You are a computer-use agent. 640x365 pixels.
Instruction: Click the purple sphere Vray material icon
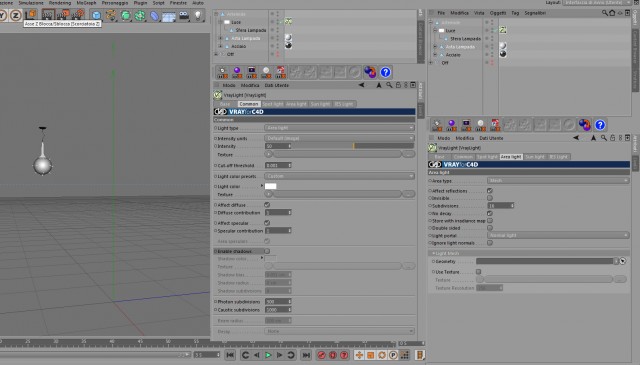[237, 72]
